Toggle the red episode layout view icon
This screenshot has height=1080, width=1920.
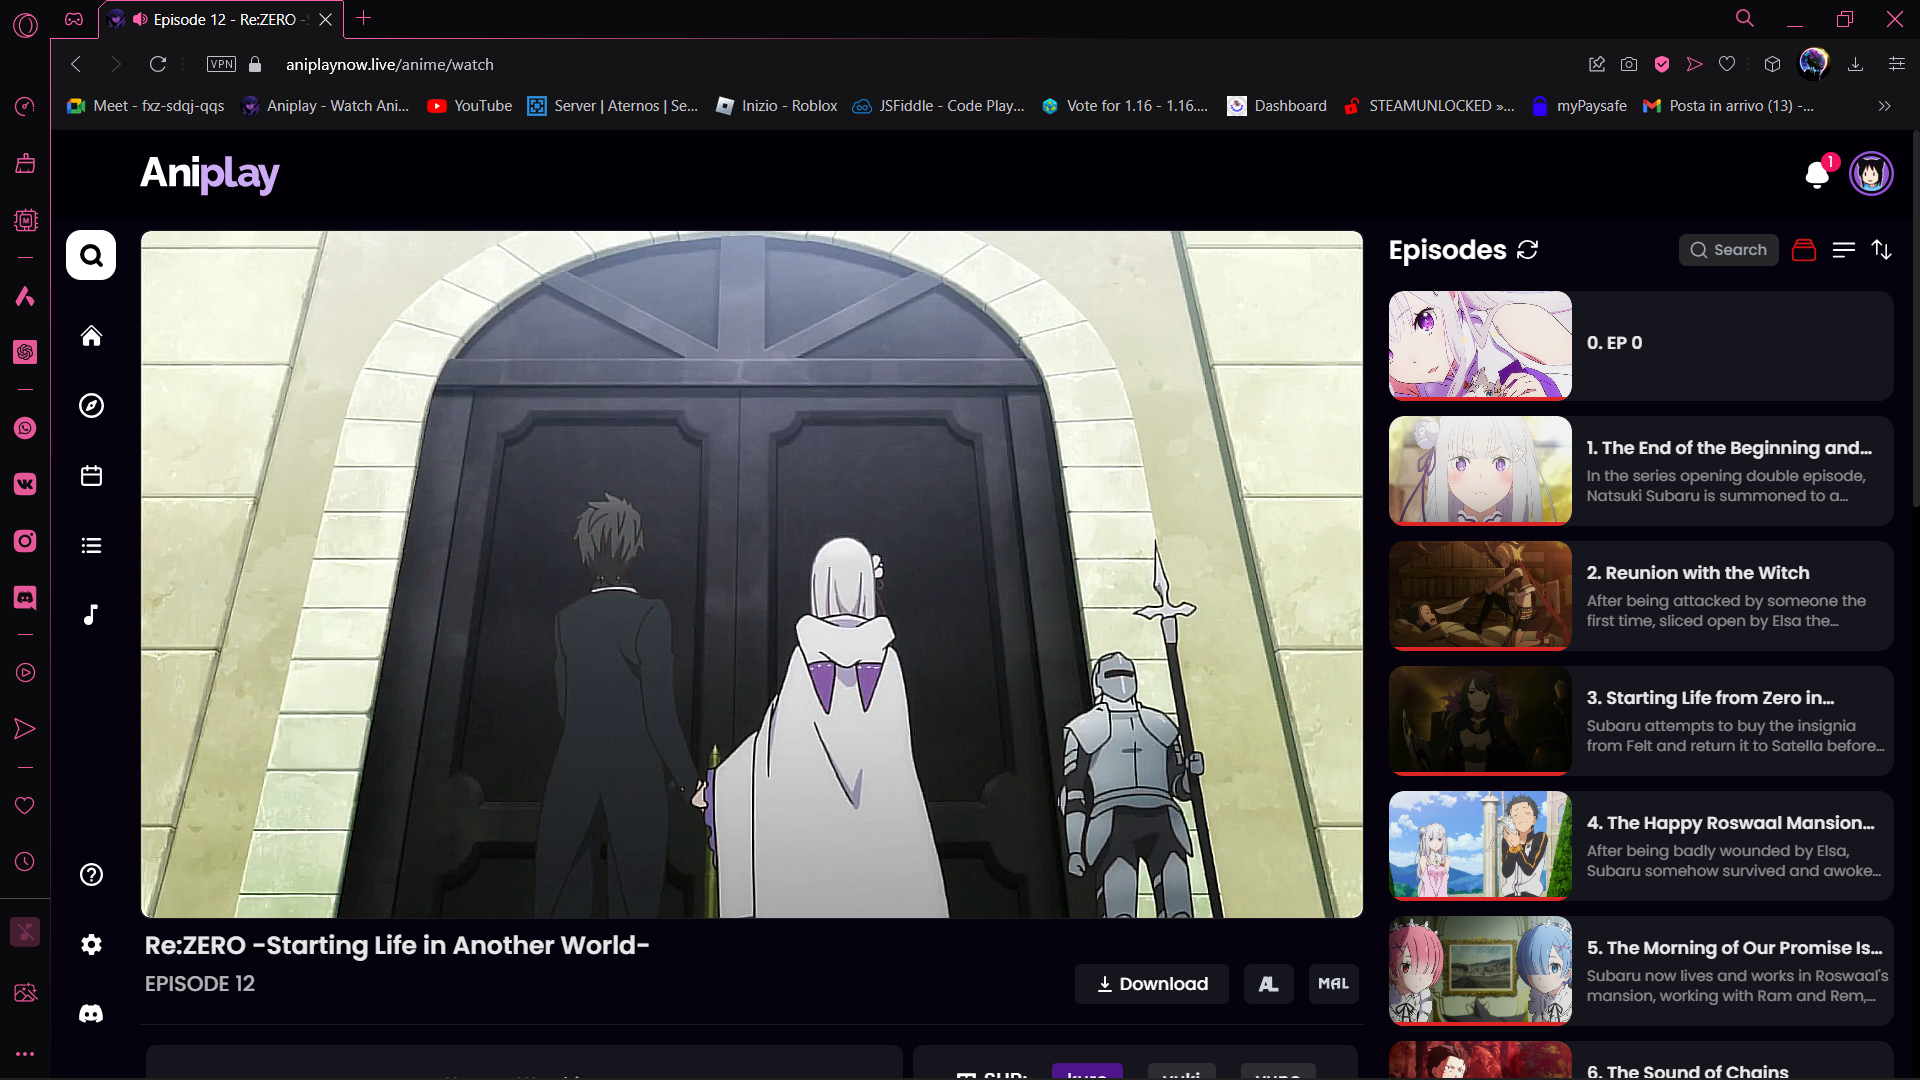click(1803, 250)
